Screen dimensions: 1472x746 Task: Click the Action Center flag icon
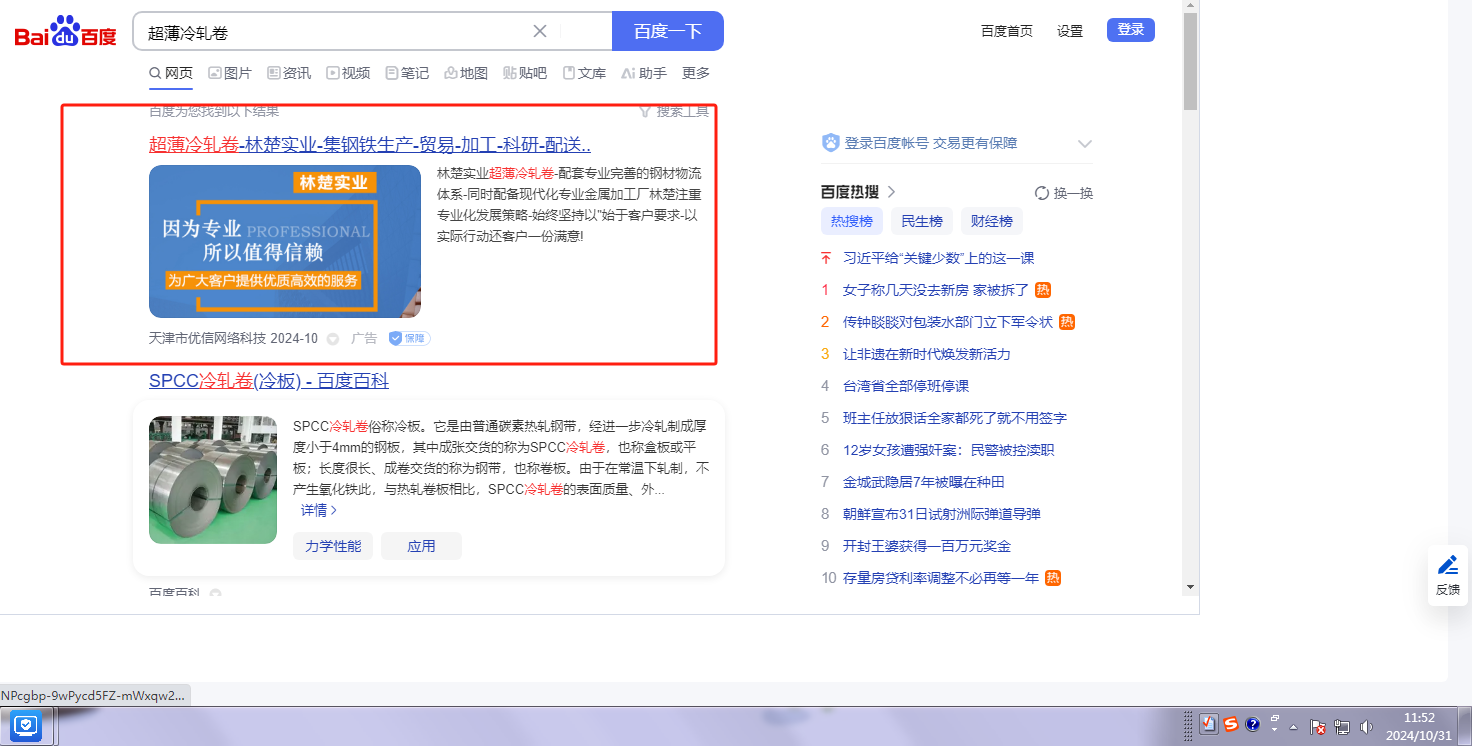click(1318, 727)
